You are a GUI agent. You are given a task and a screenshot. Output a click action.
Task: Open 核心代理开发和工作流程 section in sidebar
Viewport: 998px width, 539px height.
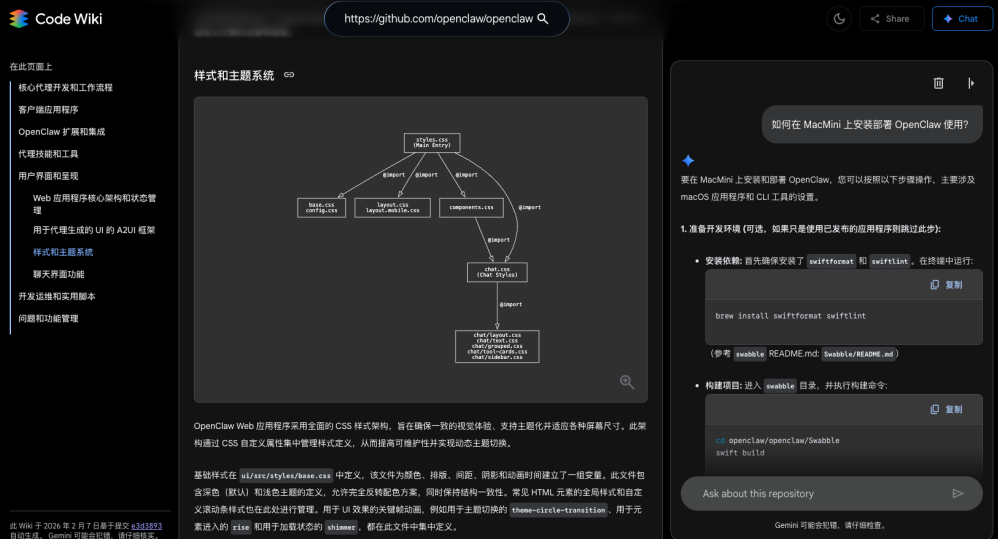[65, 87]
